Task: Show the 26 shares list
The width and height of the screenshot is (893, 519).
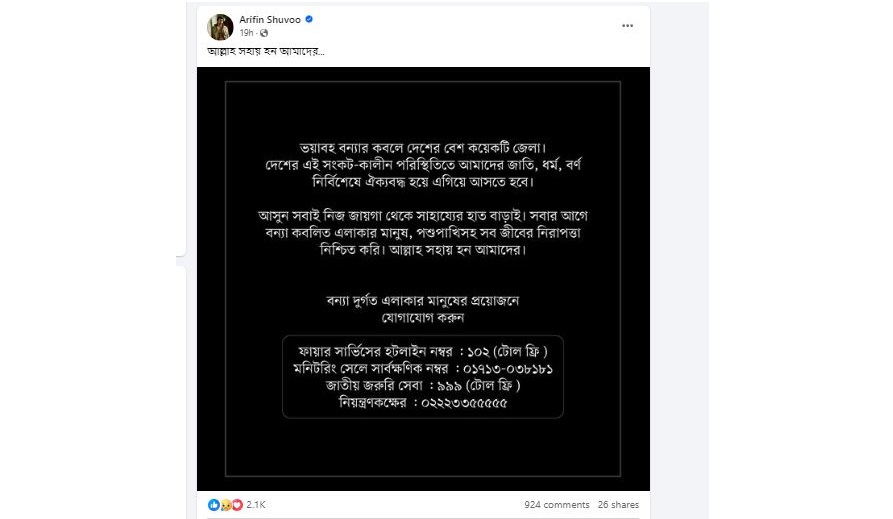Action: click(618, 505)
